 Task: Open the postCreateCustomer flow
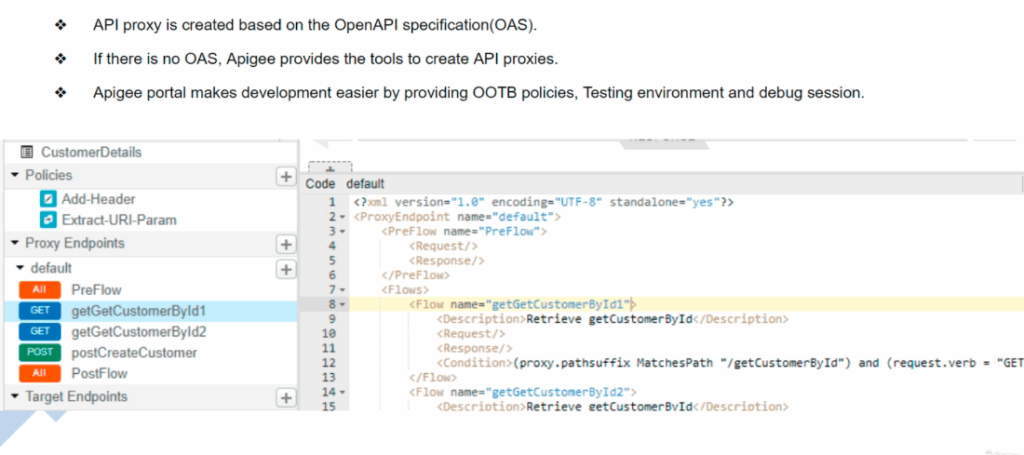click(134, 353)
